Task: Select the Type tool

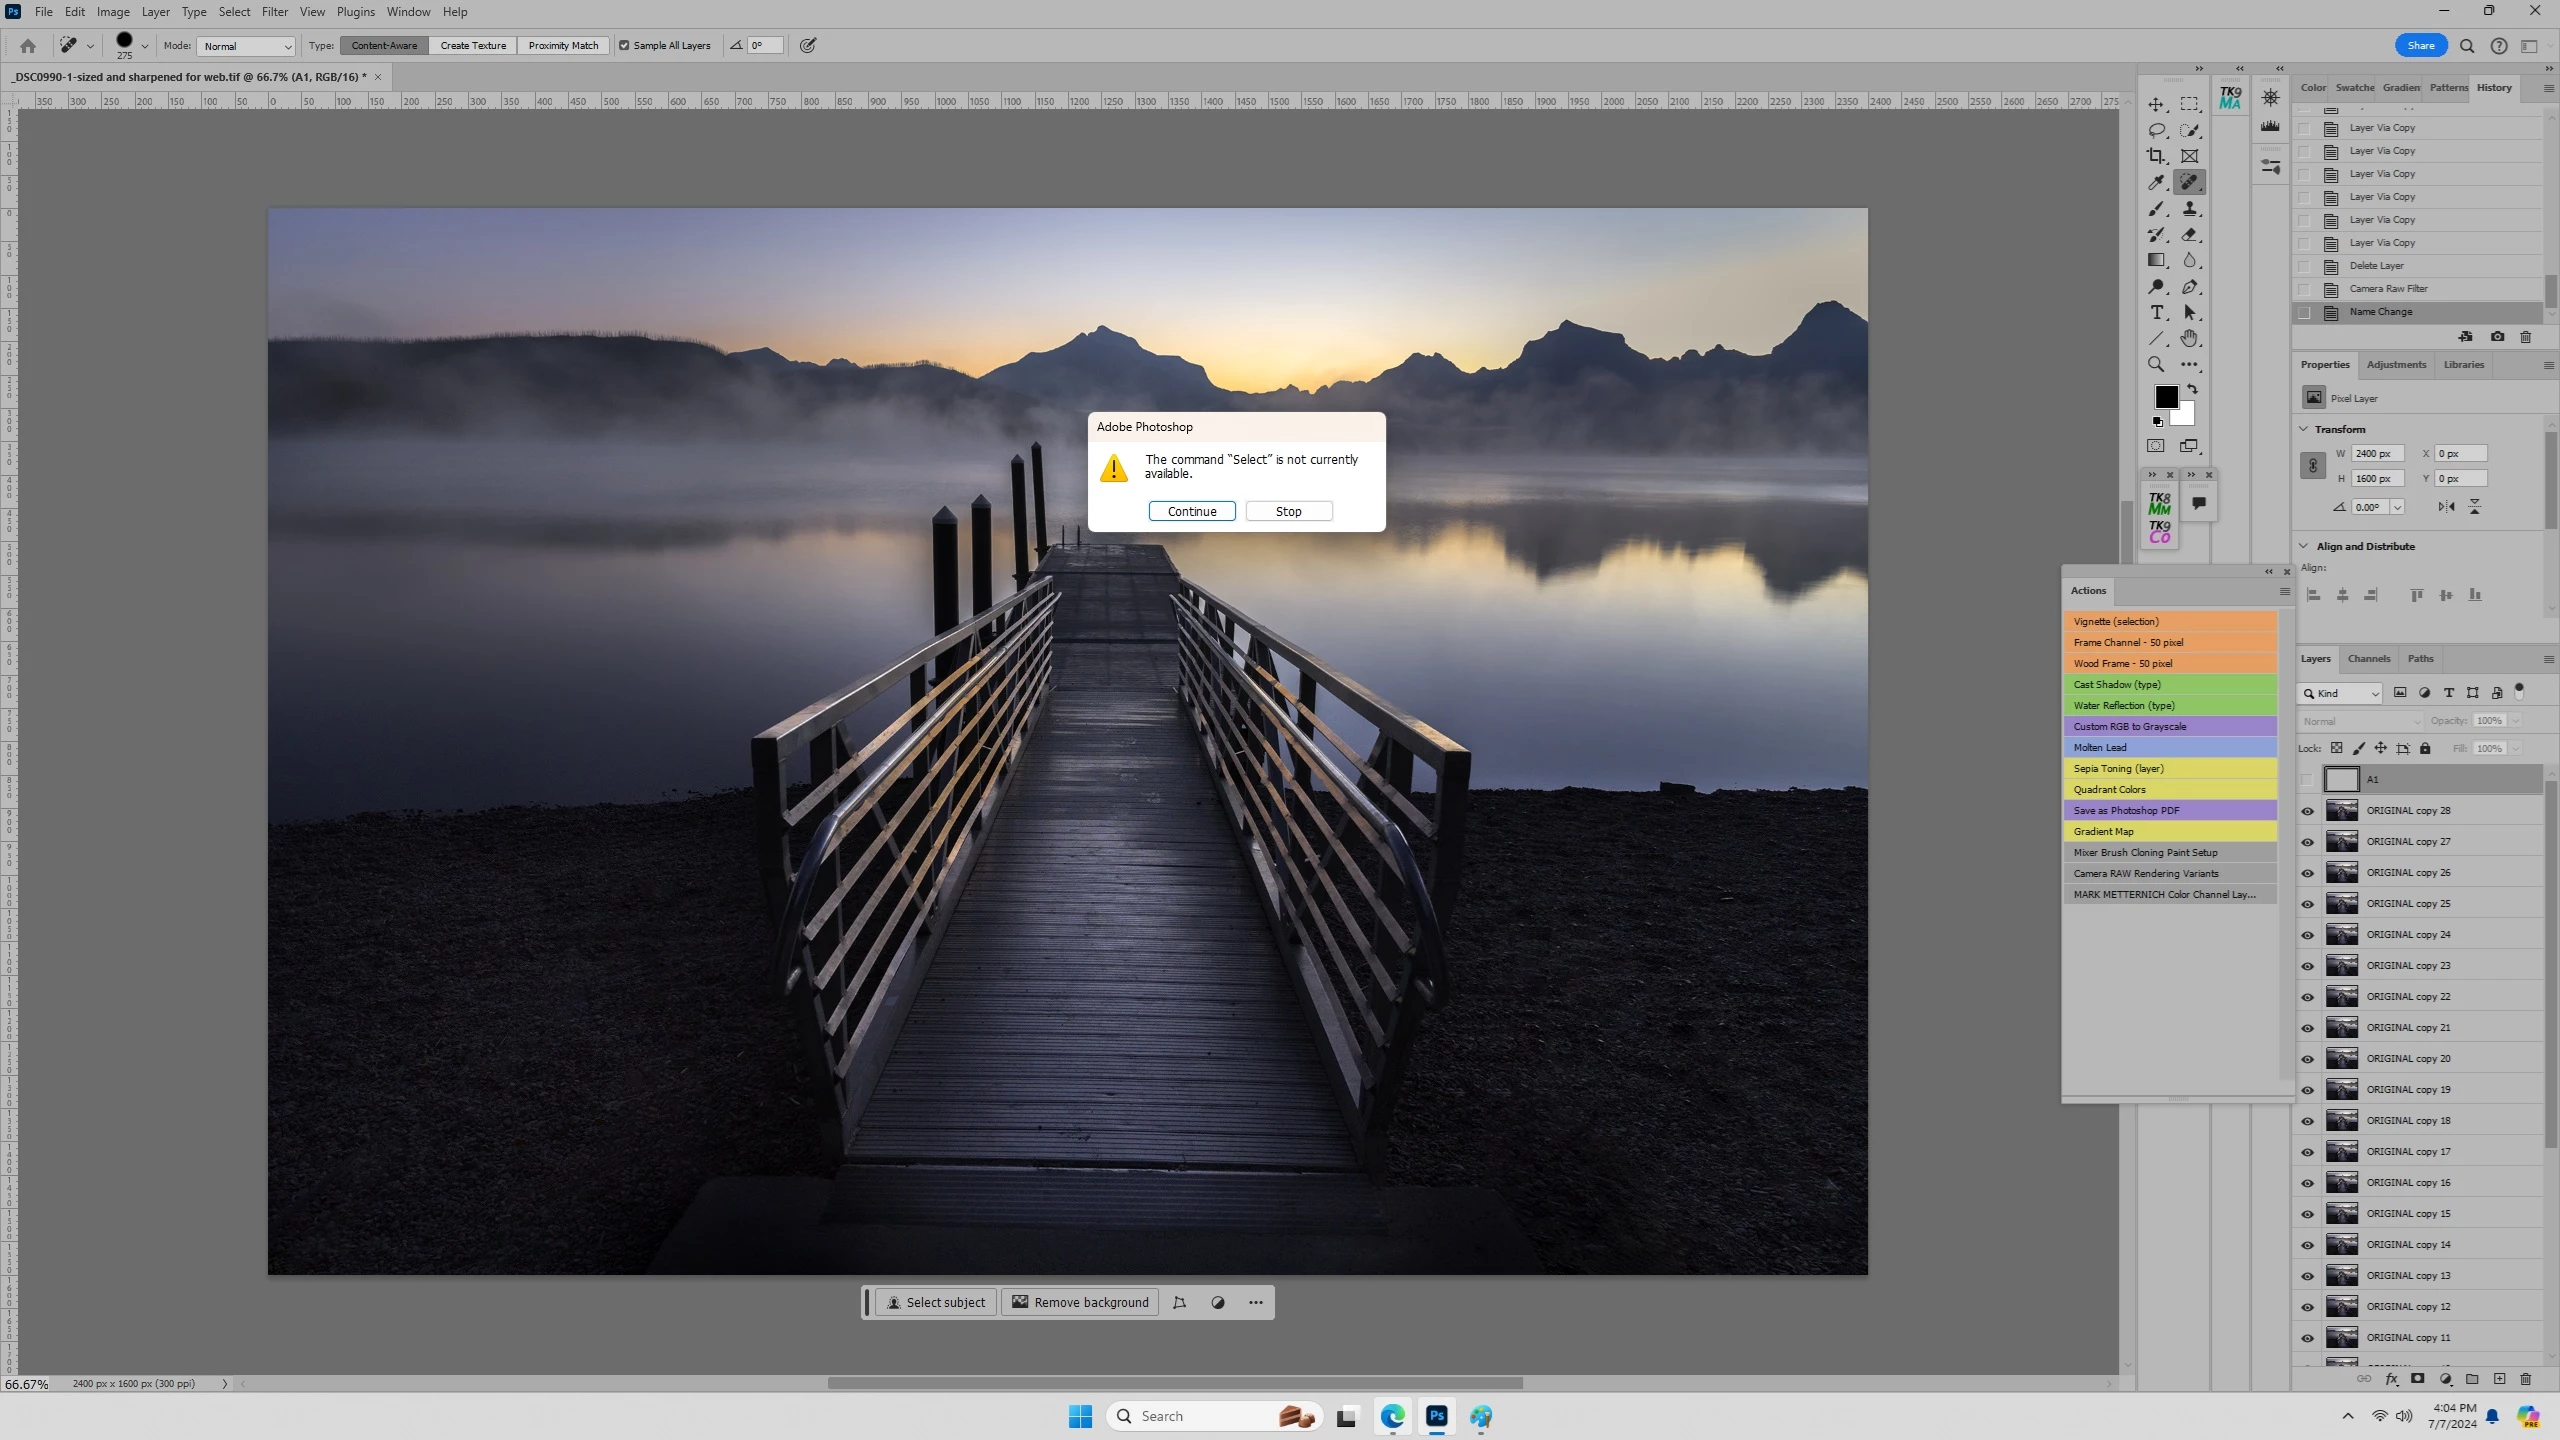Action: click(2157, 313)
